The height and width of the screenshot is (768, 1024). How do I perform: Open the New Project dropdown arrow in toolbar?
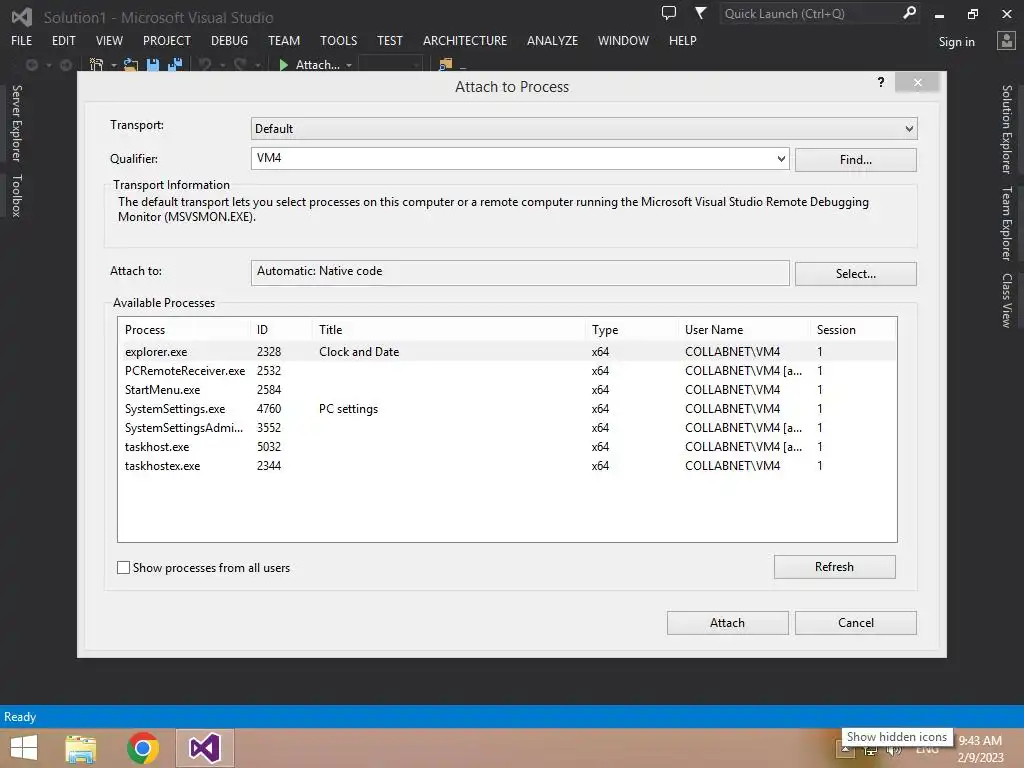click(x=114, y=65)
